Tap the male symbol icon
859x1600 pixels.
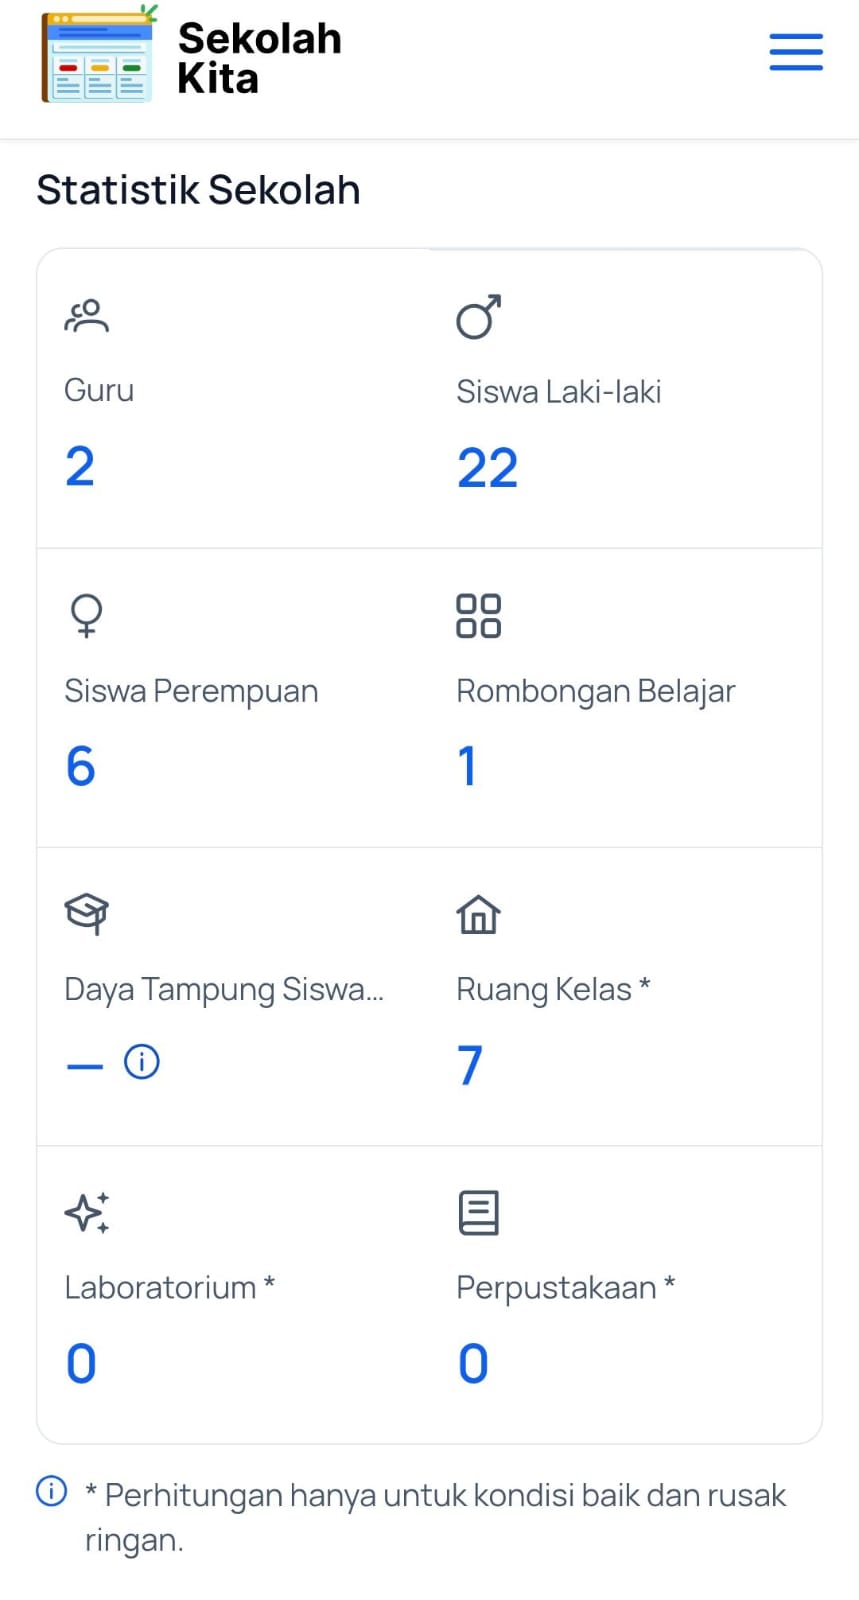point(478,317)
